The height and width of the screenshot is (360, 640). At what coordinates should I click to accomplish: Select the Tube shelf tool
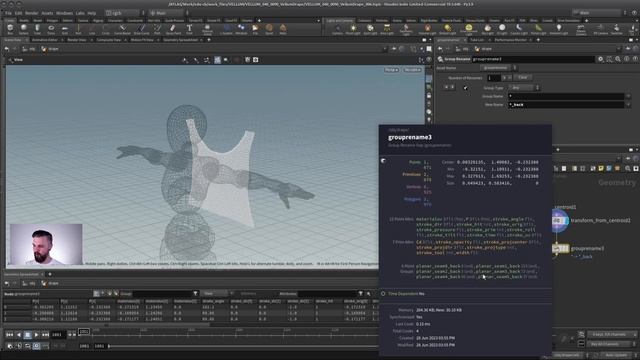coord(37,29)
